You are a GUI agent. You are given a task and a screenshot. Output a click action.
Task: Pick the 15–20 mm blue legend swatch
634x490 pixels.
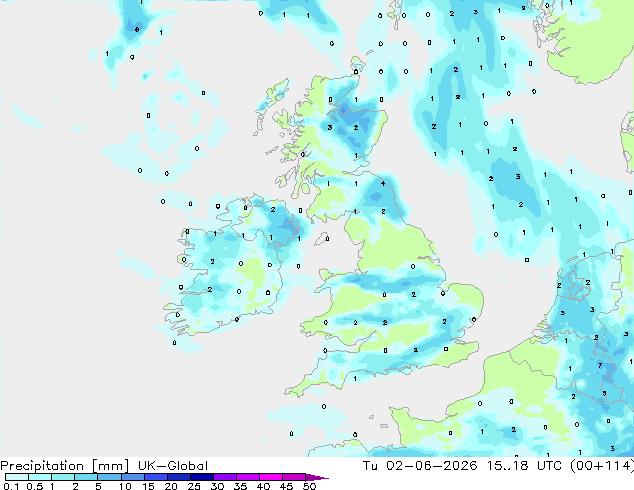click(155, 477)
